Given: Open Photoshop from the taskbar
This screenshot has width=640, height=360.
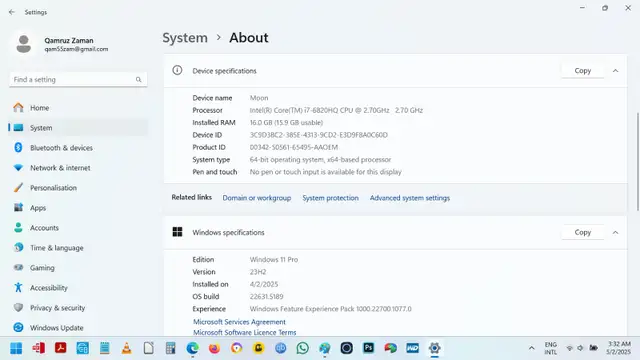Looking at the screenshot, I should pos(369,348).
